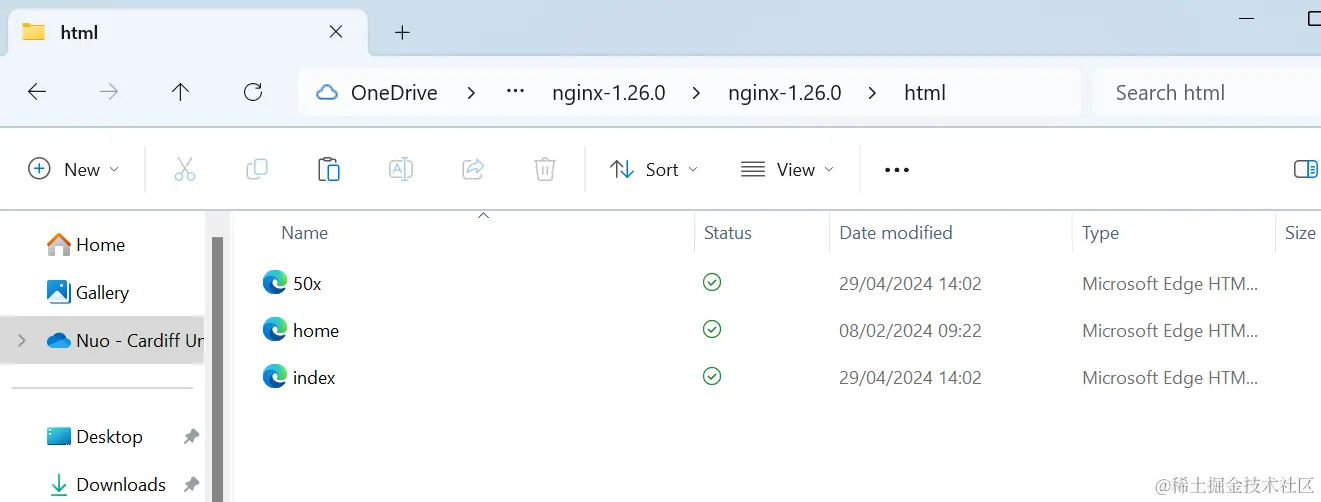Click the Delete trash icon
This screenshot has width=1321, height=502.
pos(545,169)
